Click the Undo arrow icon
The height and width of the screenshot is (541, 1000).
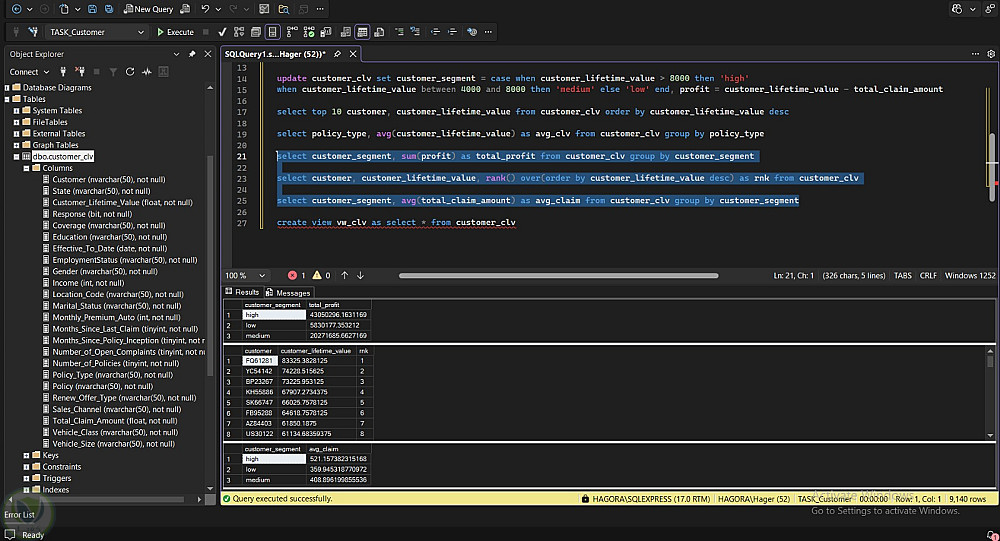click(205, 9)
